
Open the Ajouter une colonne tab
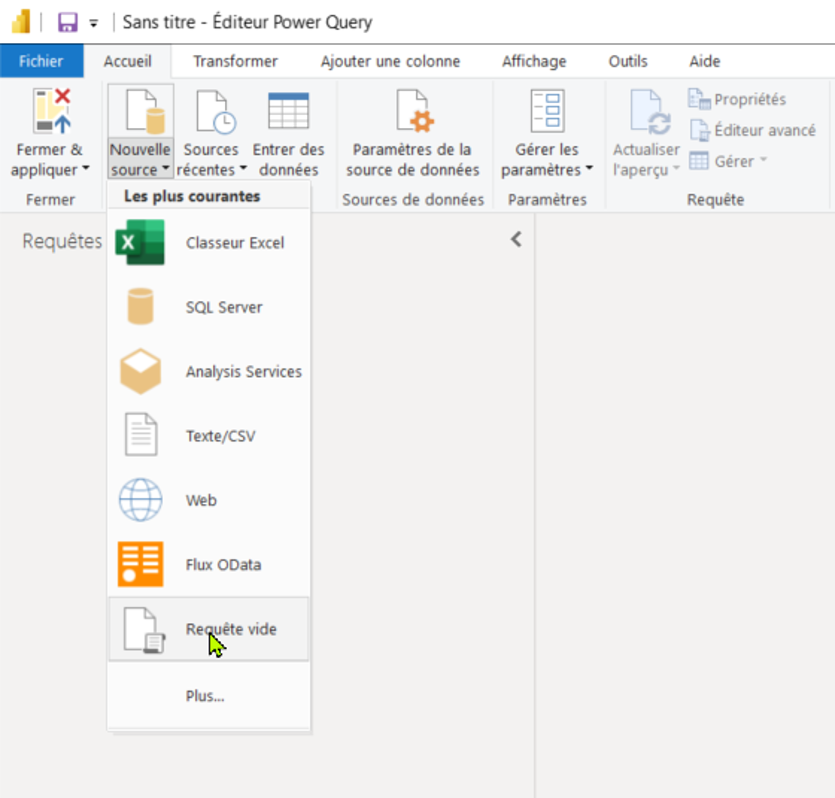pos(390,61)
